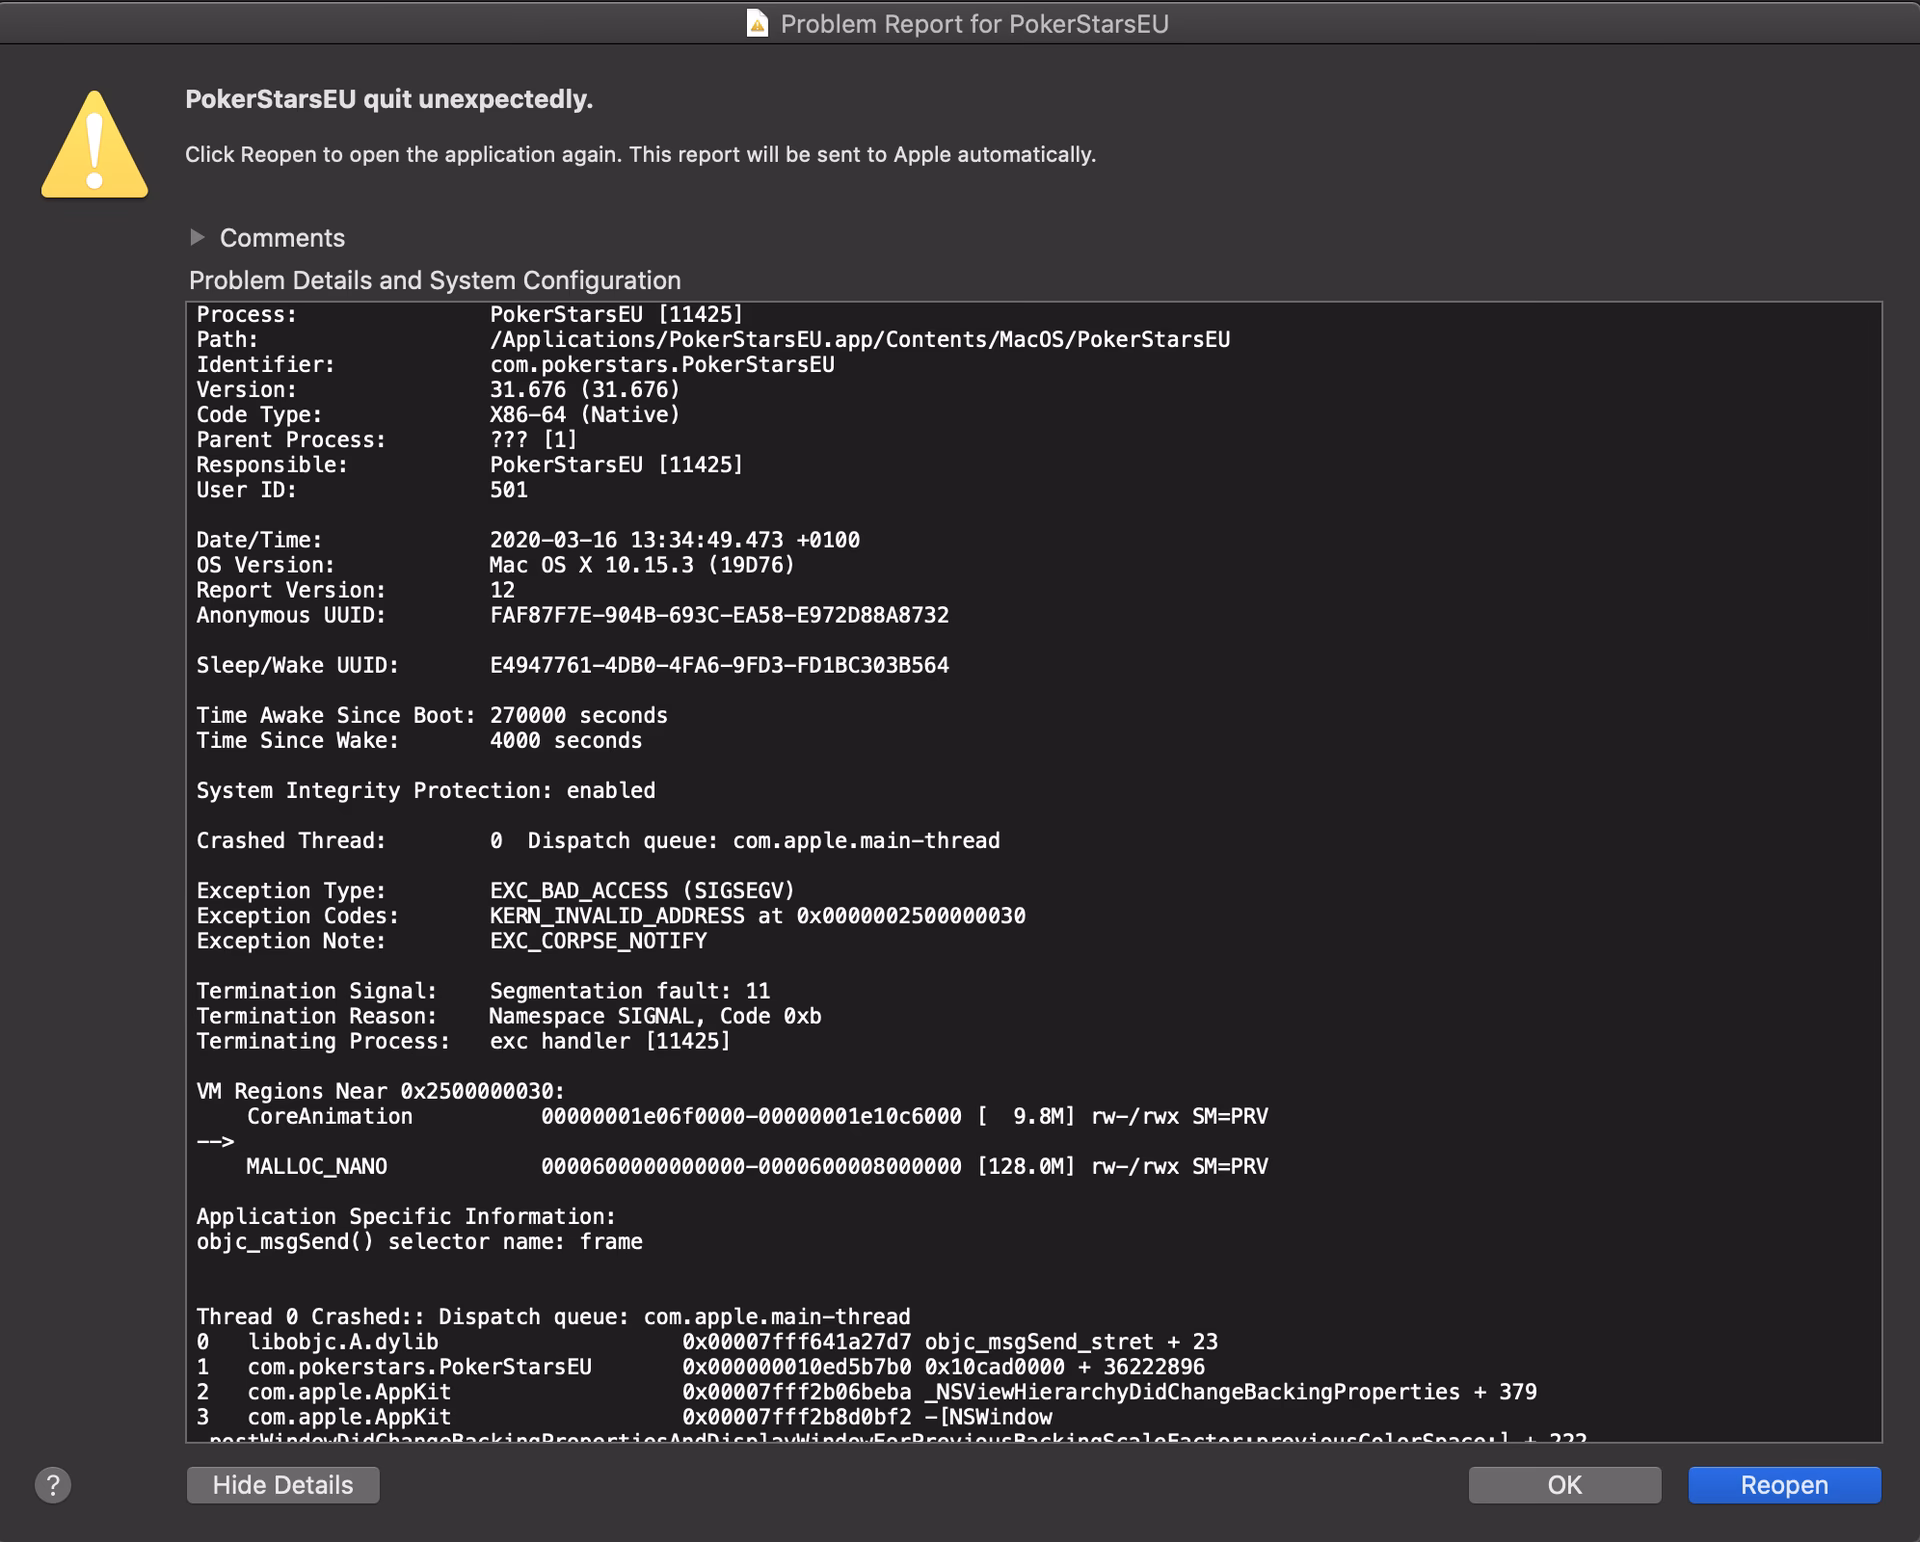Click VM Regions Near 0x2500000030 heading
The height and width of the screenshot is (1542, 1920).
tap(380, 1091)
